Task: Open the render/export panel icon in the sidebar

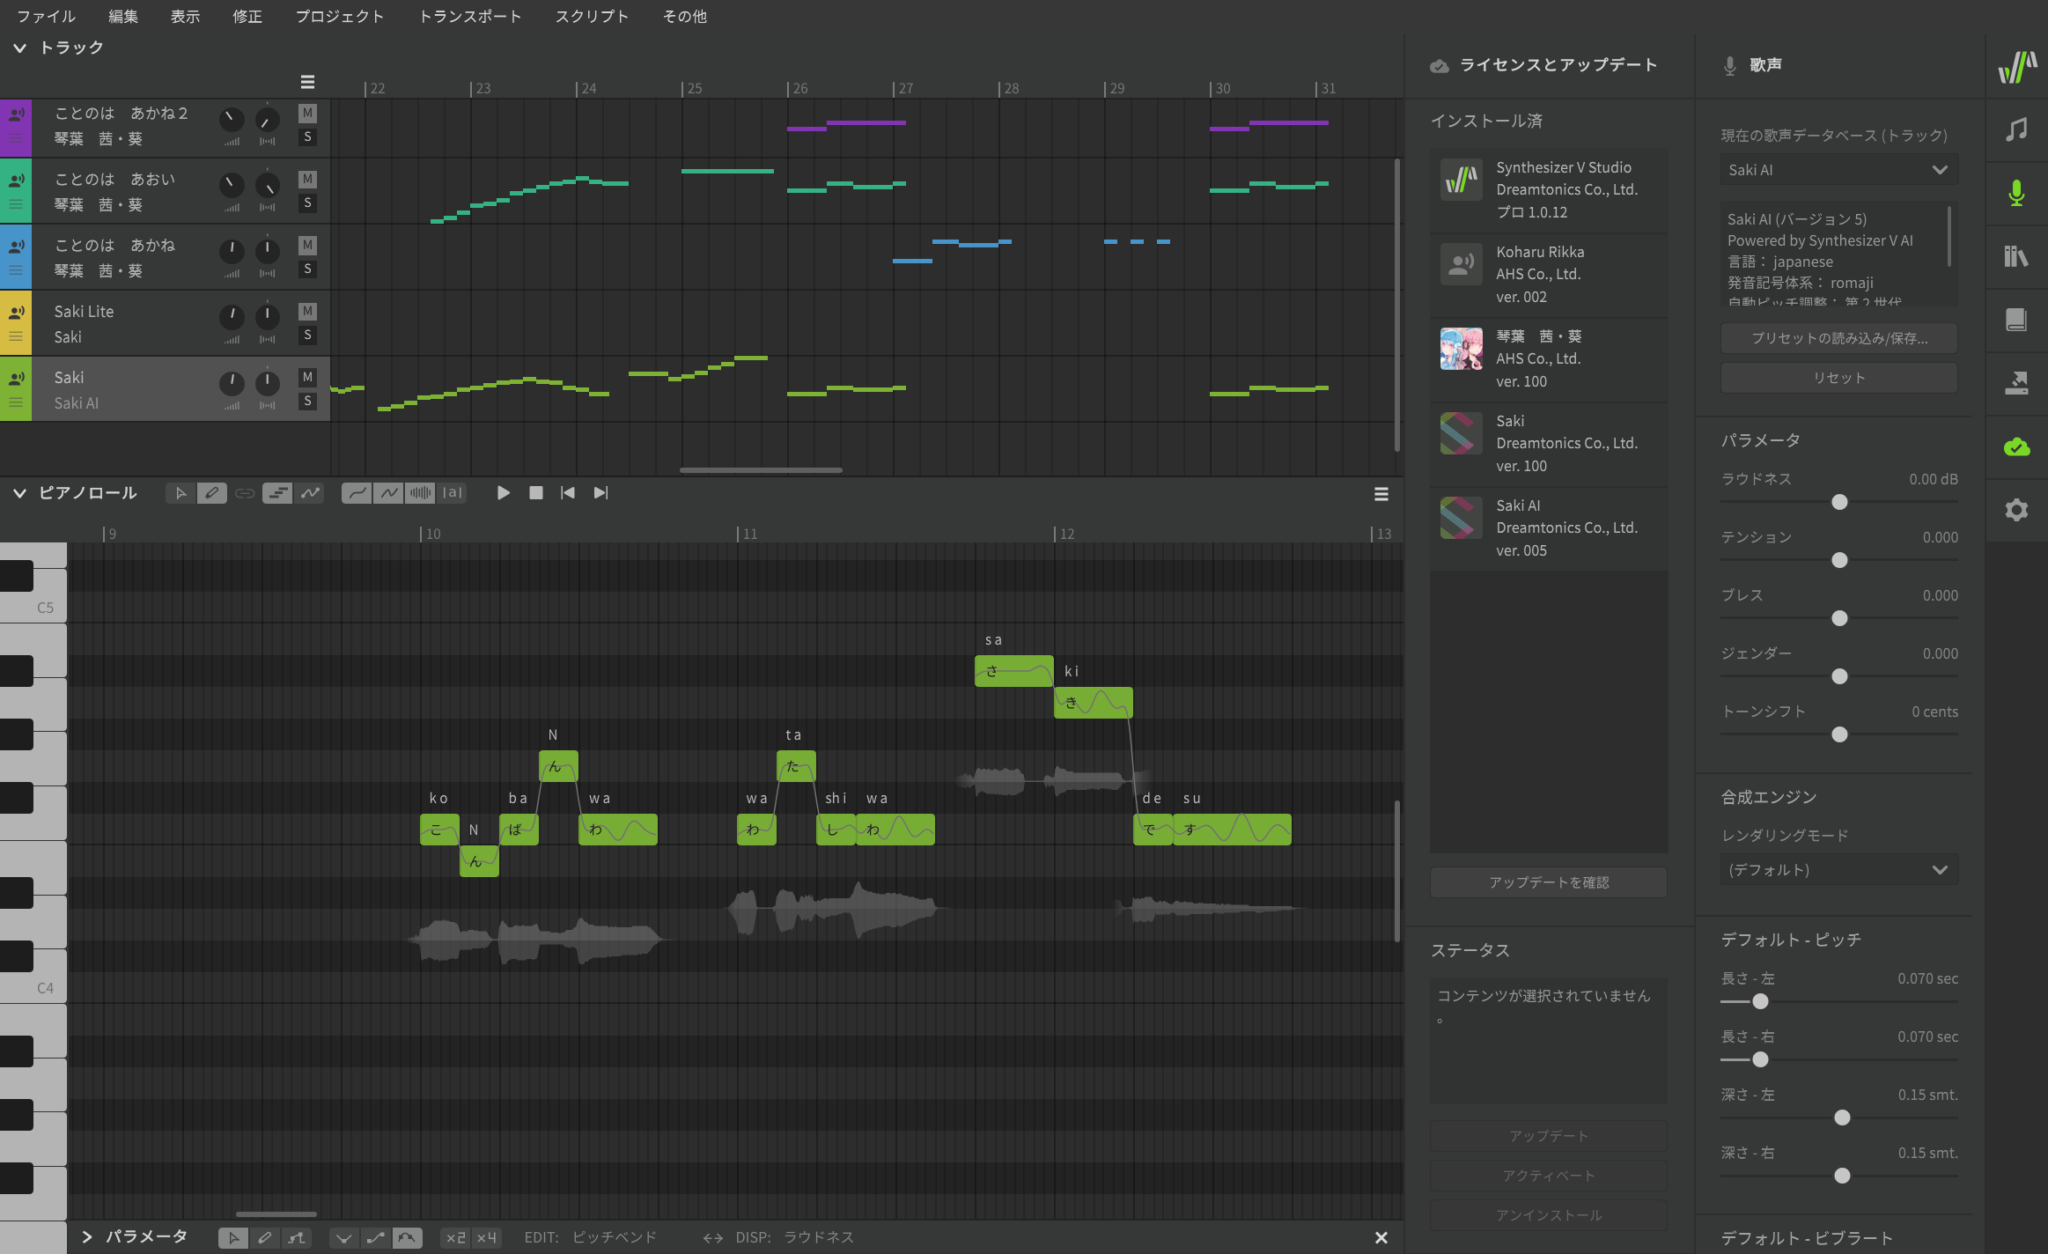Action: point(2017,384)
